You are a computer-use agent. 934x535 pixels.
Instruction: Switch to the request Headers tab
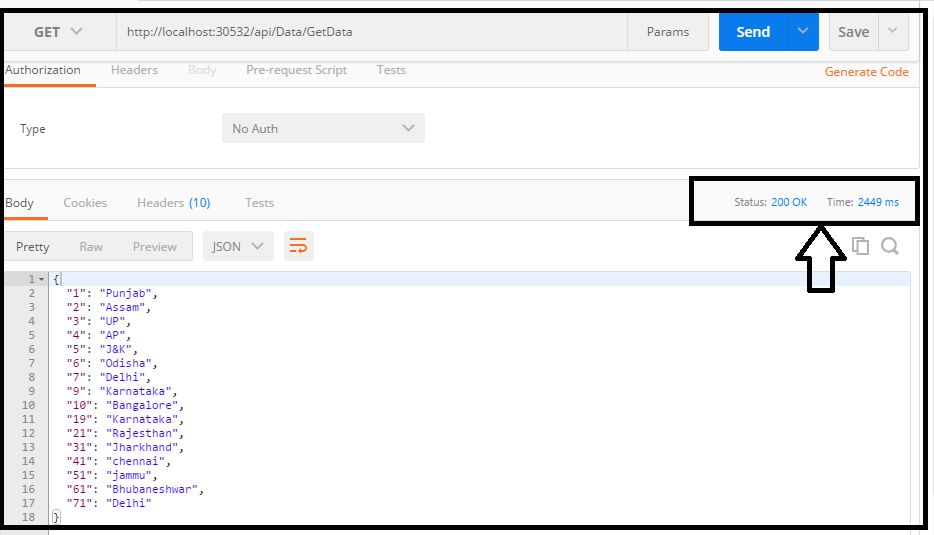[x=134, y=70]
